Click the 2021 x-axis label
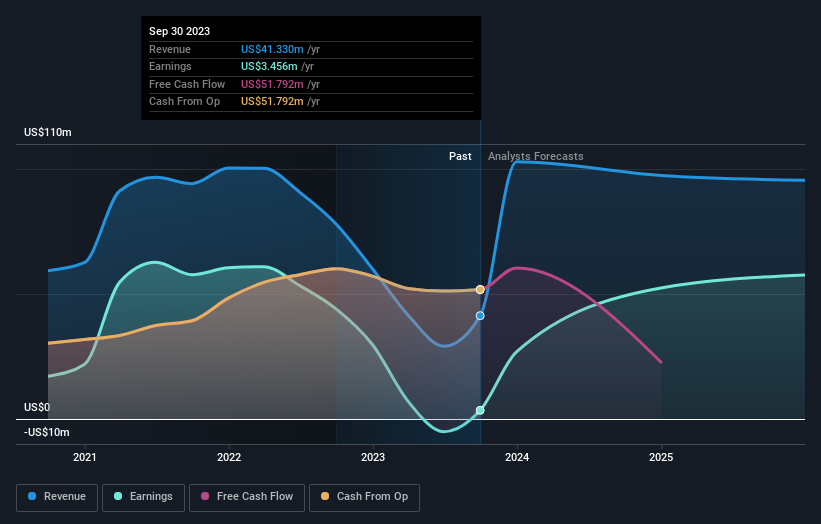Viewport: 821px width, 524px height. pyautogui.click(x=85, y=458)
